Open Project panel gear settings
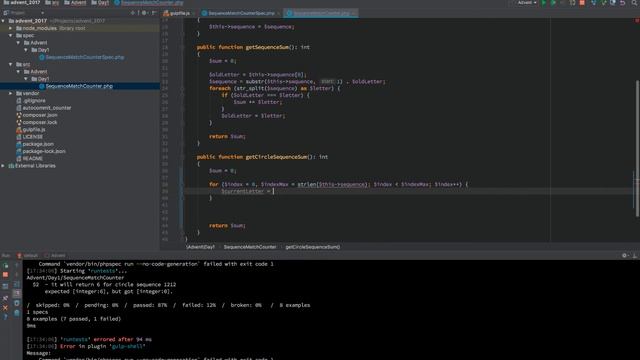640x360 pixels. (x=144, y=13)
